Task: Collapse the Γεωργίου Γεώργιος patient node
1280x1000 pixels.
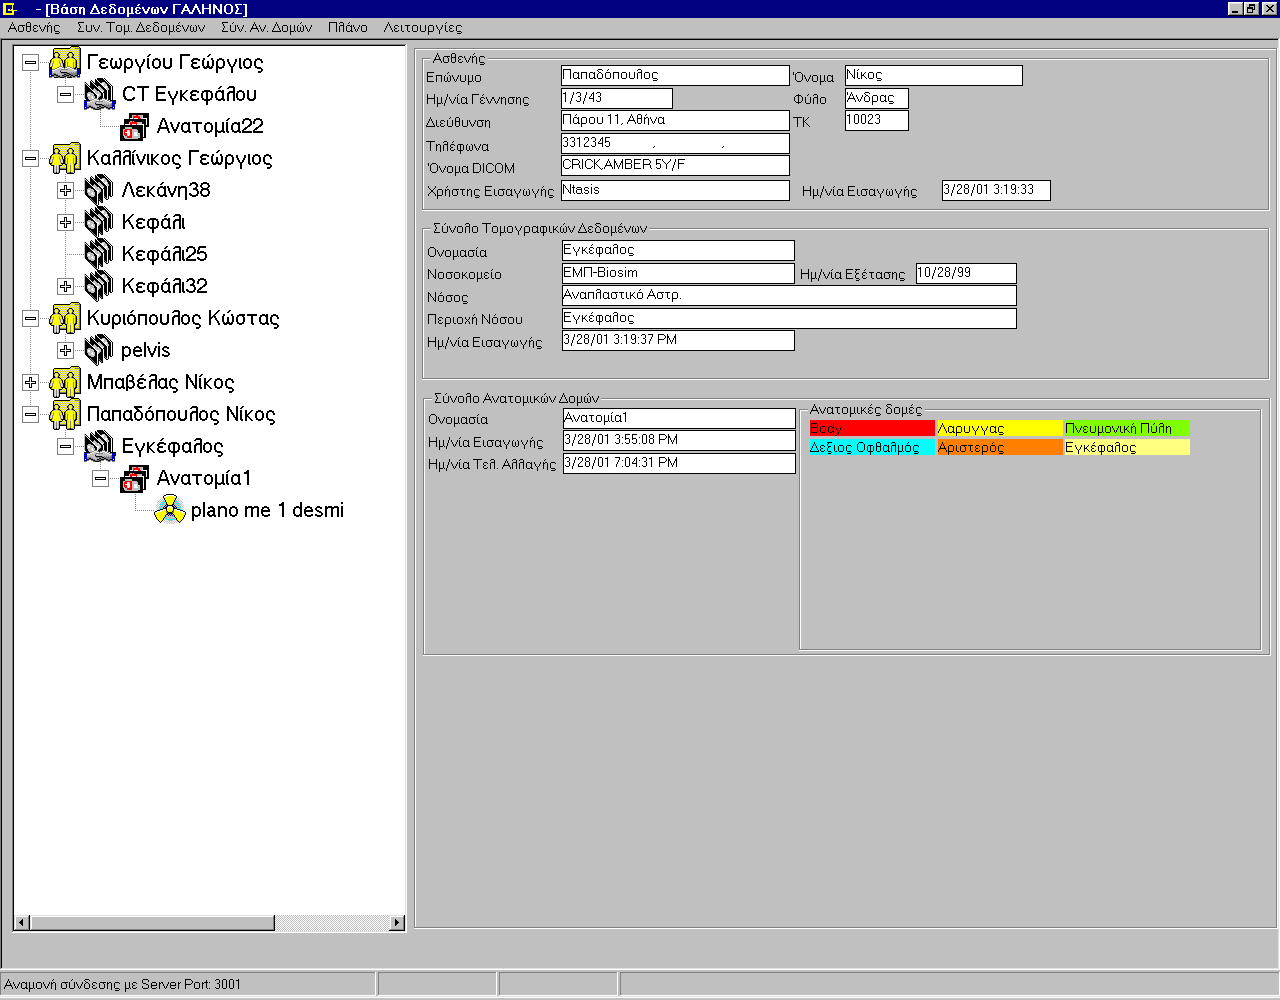Action: tap(30, 62)
